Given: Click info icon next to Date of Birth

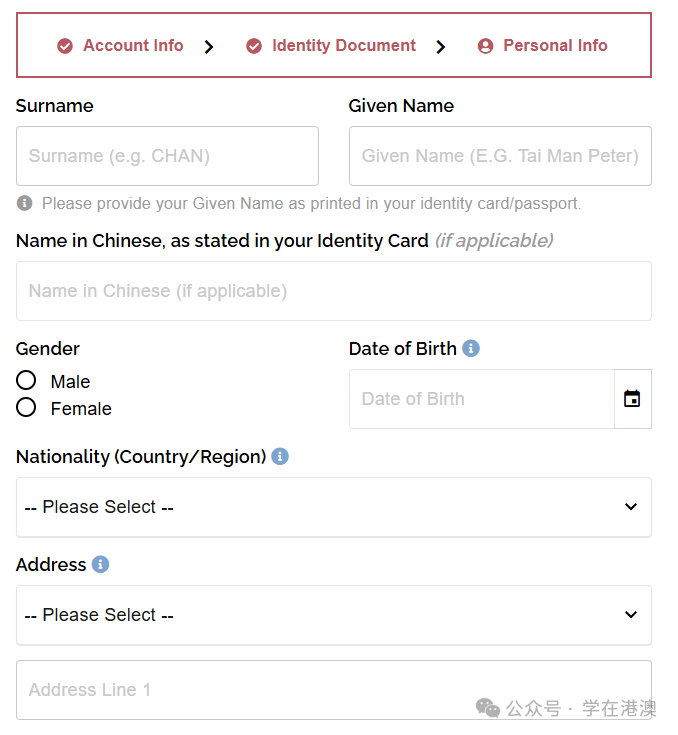Looking at the screenshot, I should coord(471,348).
